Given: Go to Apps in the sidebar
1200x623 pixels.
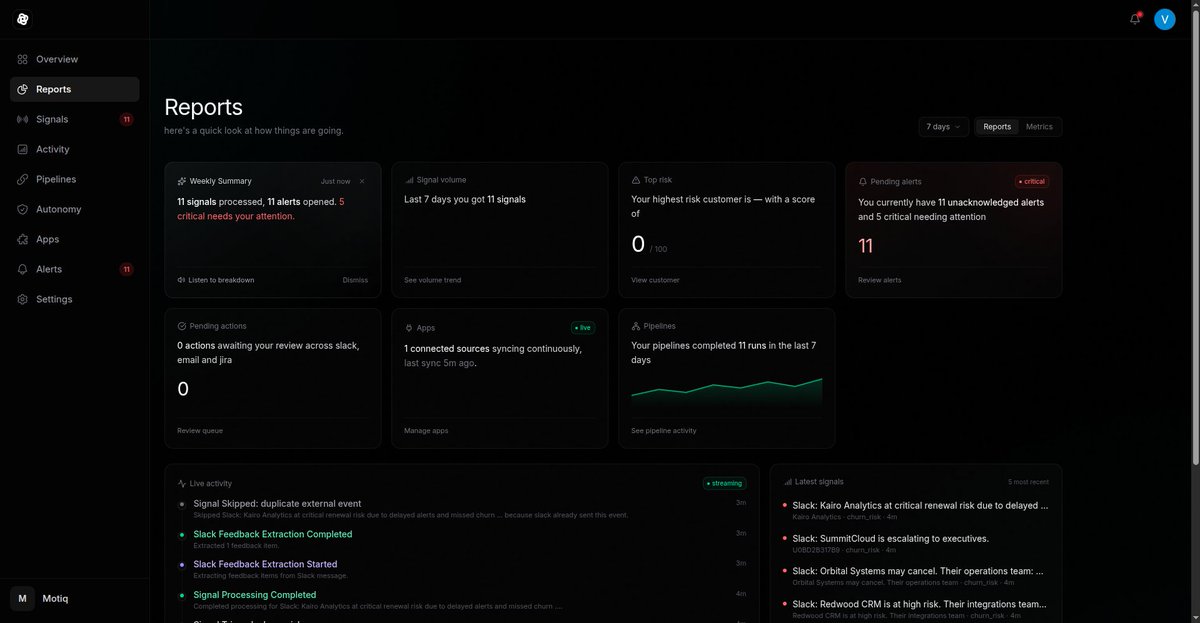Looking at the screenshot, I should coord(75,239).
